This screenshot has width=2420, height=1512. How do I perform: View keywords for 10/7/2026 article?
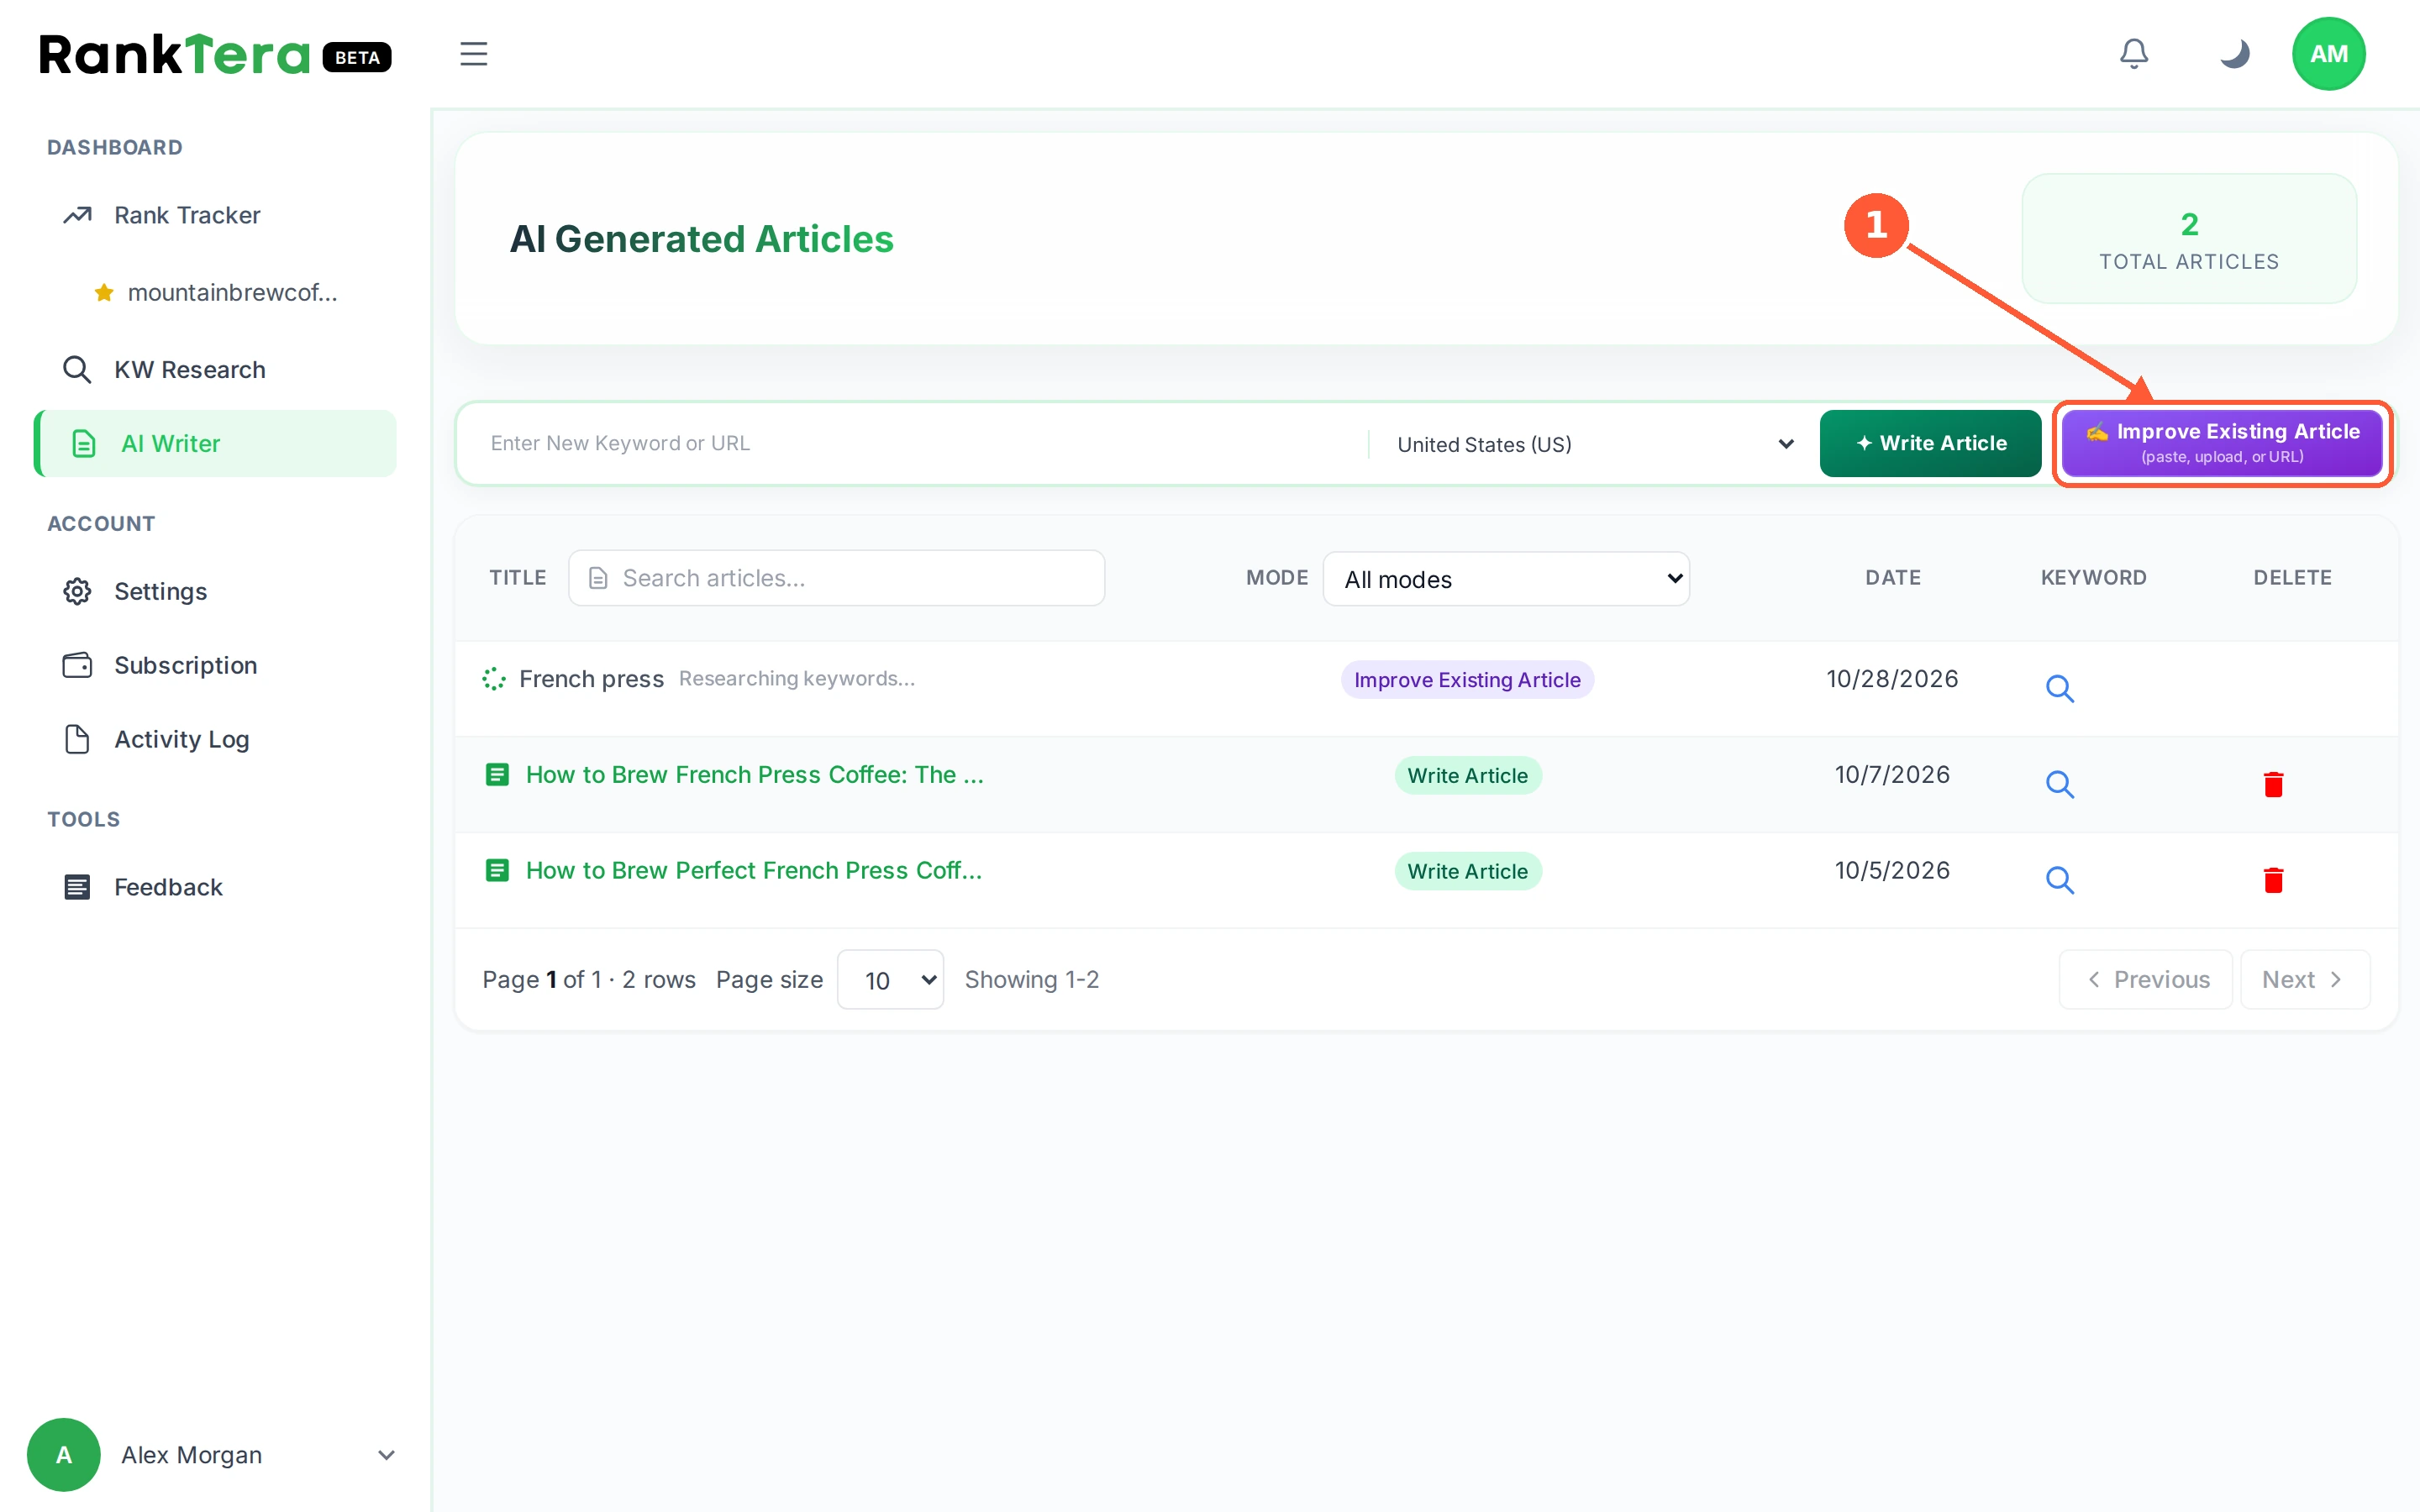2059,784
